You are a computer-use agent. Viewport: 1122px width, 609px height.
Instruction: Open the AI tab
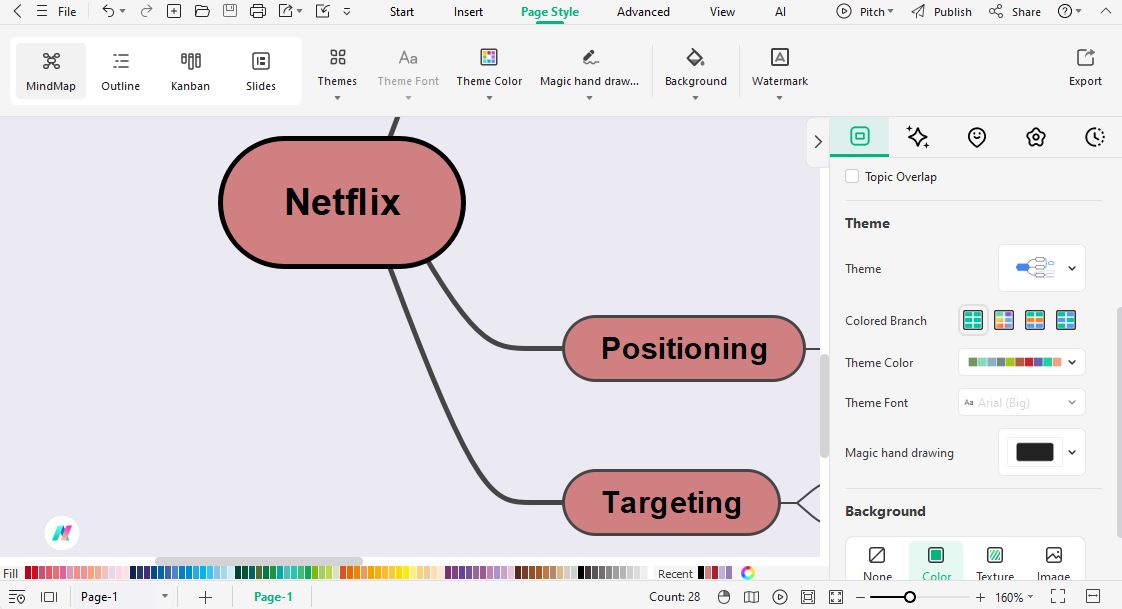click(x=780, y=11)
